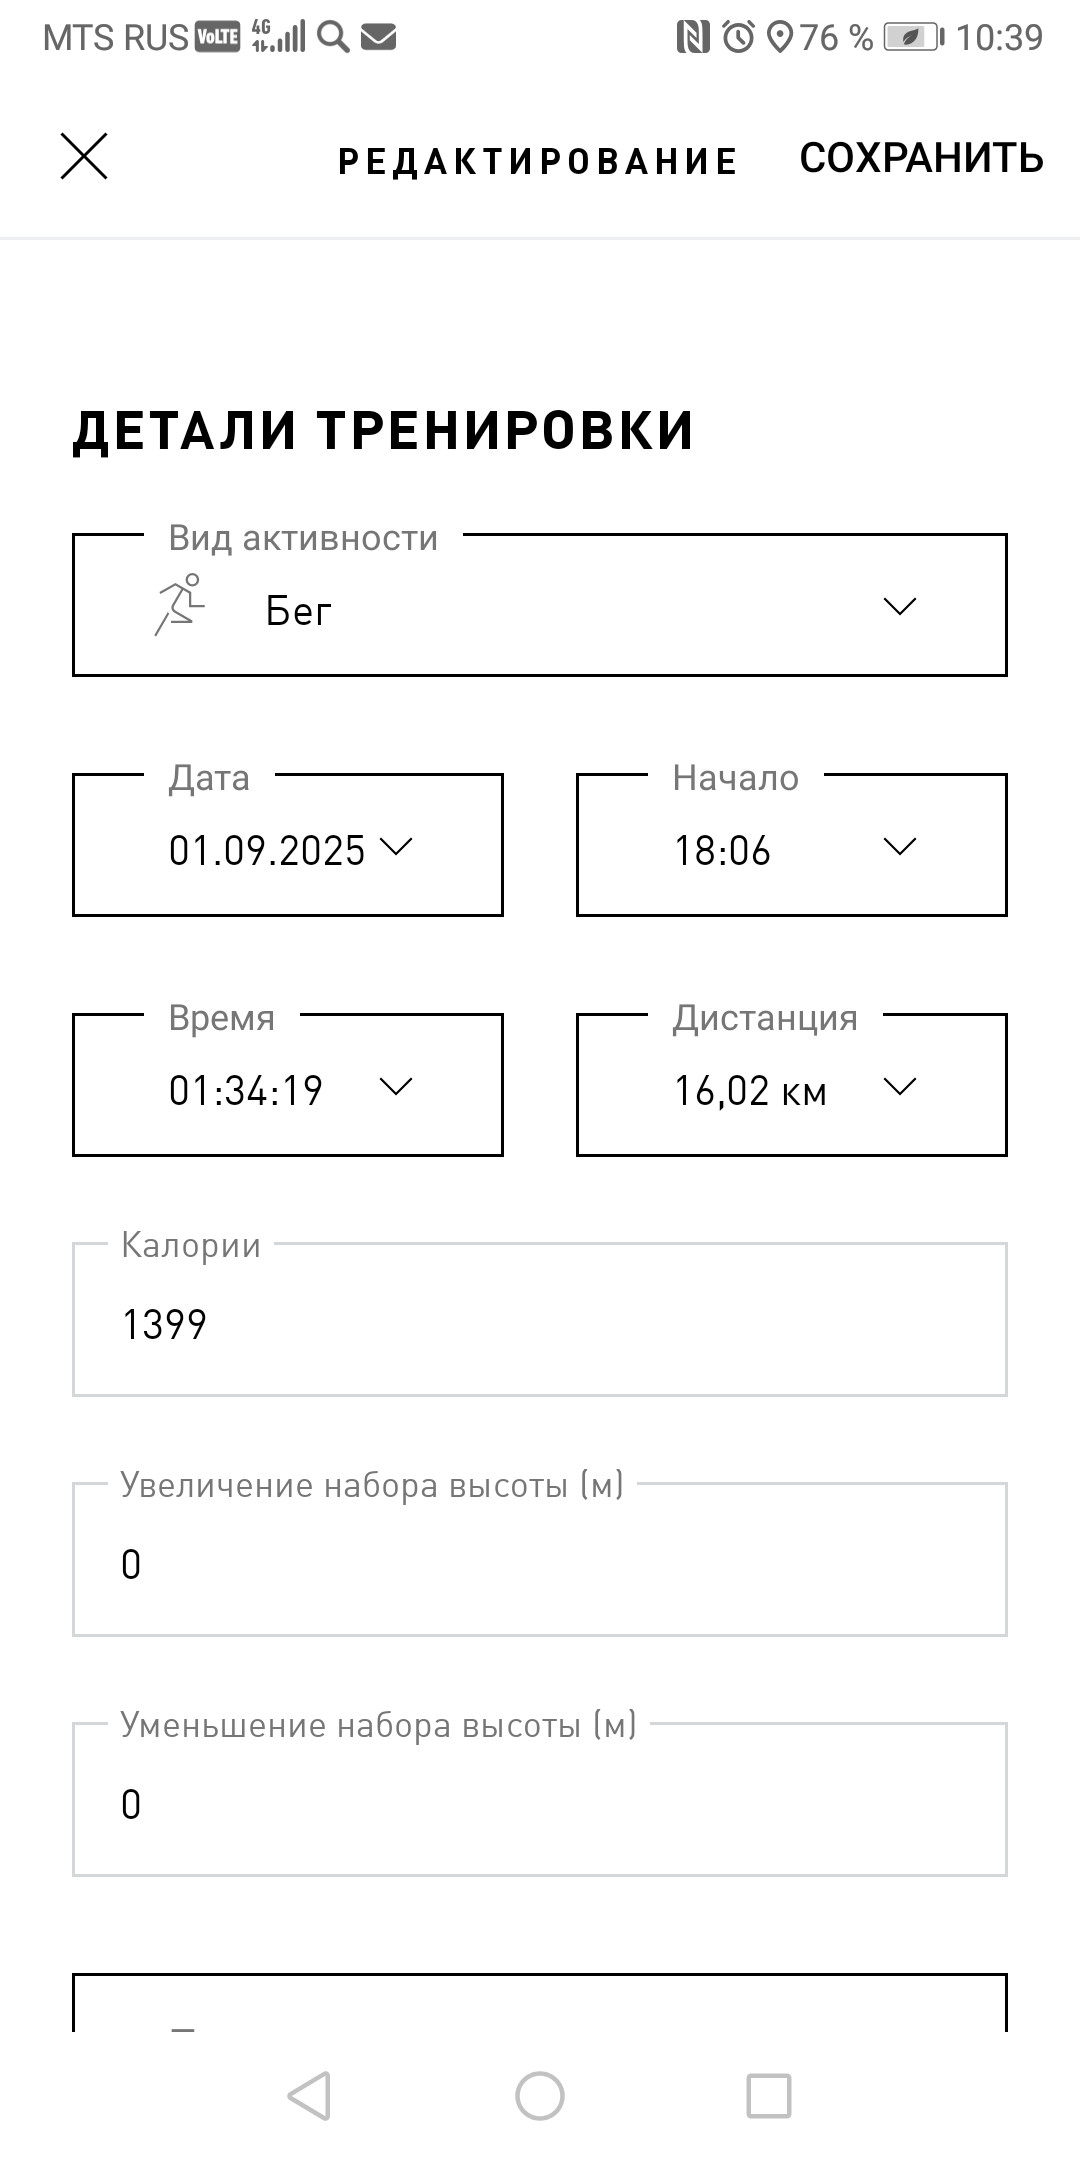The image size is (1080, 2160).
Task: Go back using the triangle navigation button
Action: tap(309, 2095)
